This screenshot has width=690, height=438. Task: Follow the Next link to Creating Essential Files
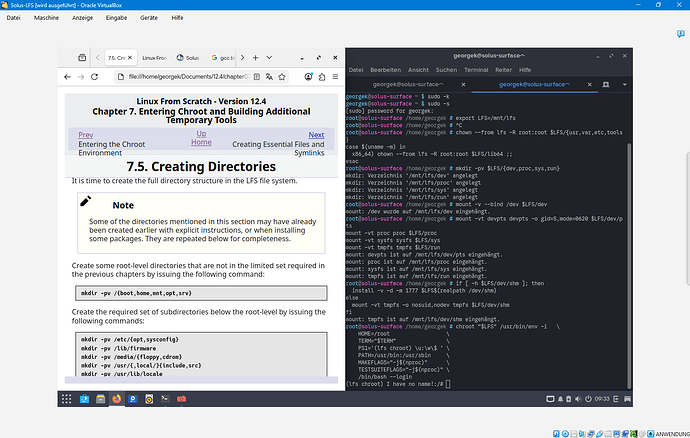tap(316, 134)
